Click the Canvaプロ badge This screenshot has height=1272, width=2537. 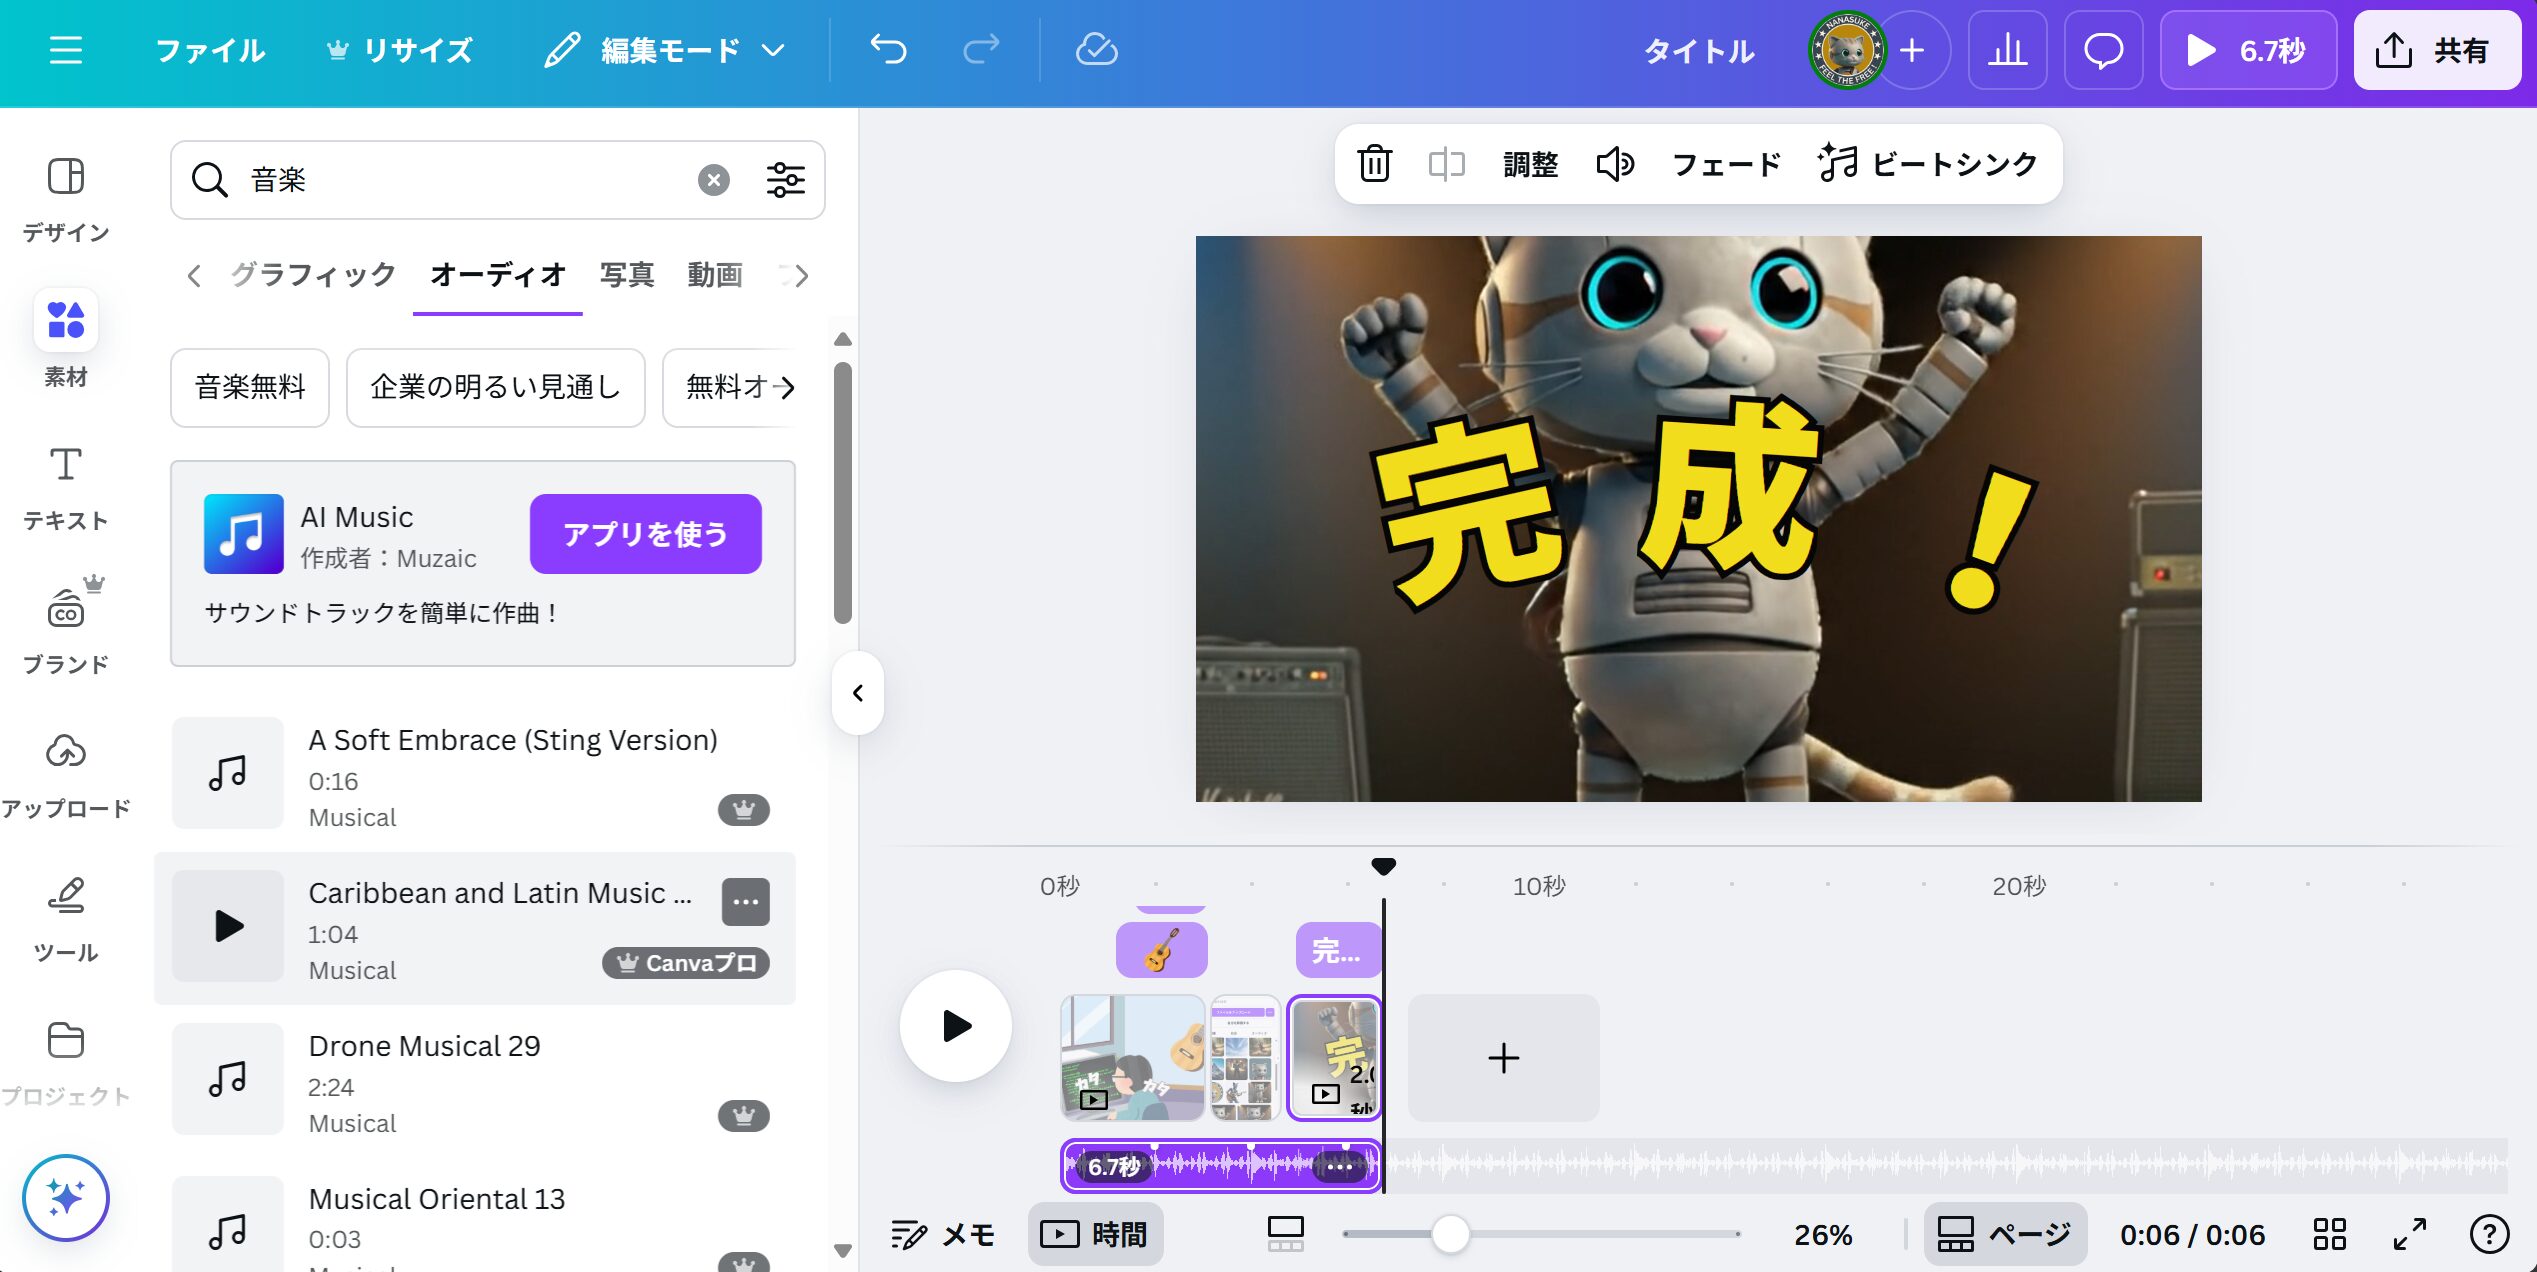686,963
